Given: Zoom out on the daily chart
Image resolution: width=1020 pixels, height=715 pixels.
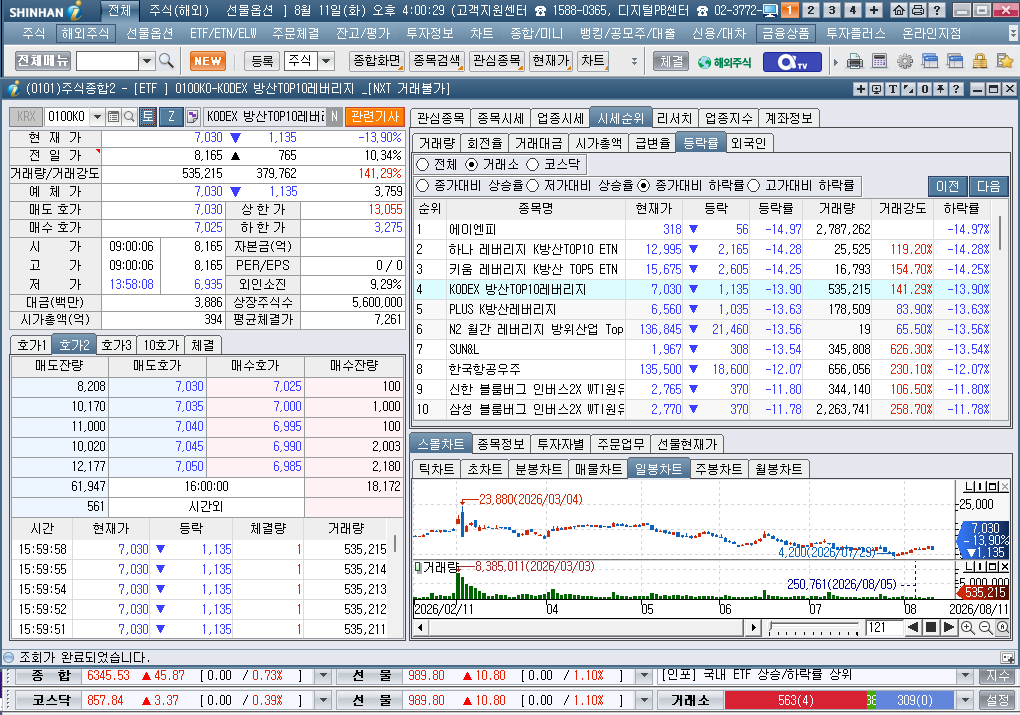Looking at the screenshot, I should [986, 628].
